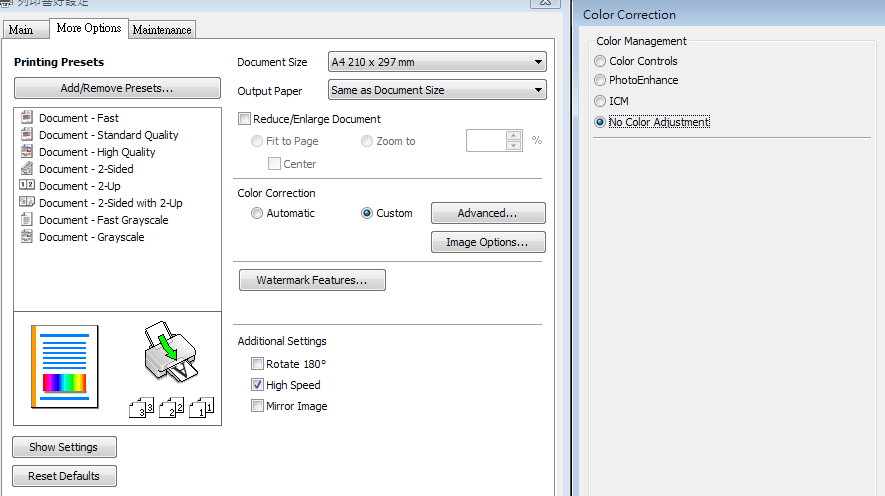
Task: Enable the Reduce/Enlarge Document checkbox
Action: point(245,119)
